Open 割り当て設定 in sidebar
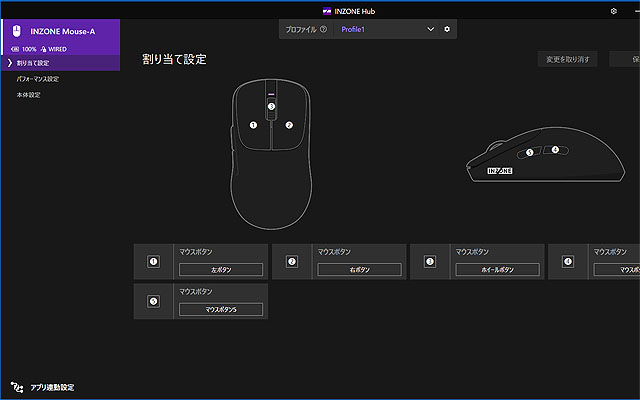The image size is (640, 400). click(60, 63)
